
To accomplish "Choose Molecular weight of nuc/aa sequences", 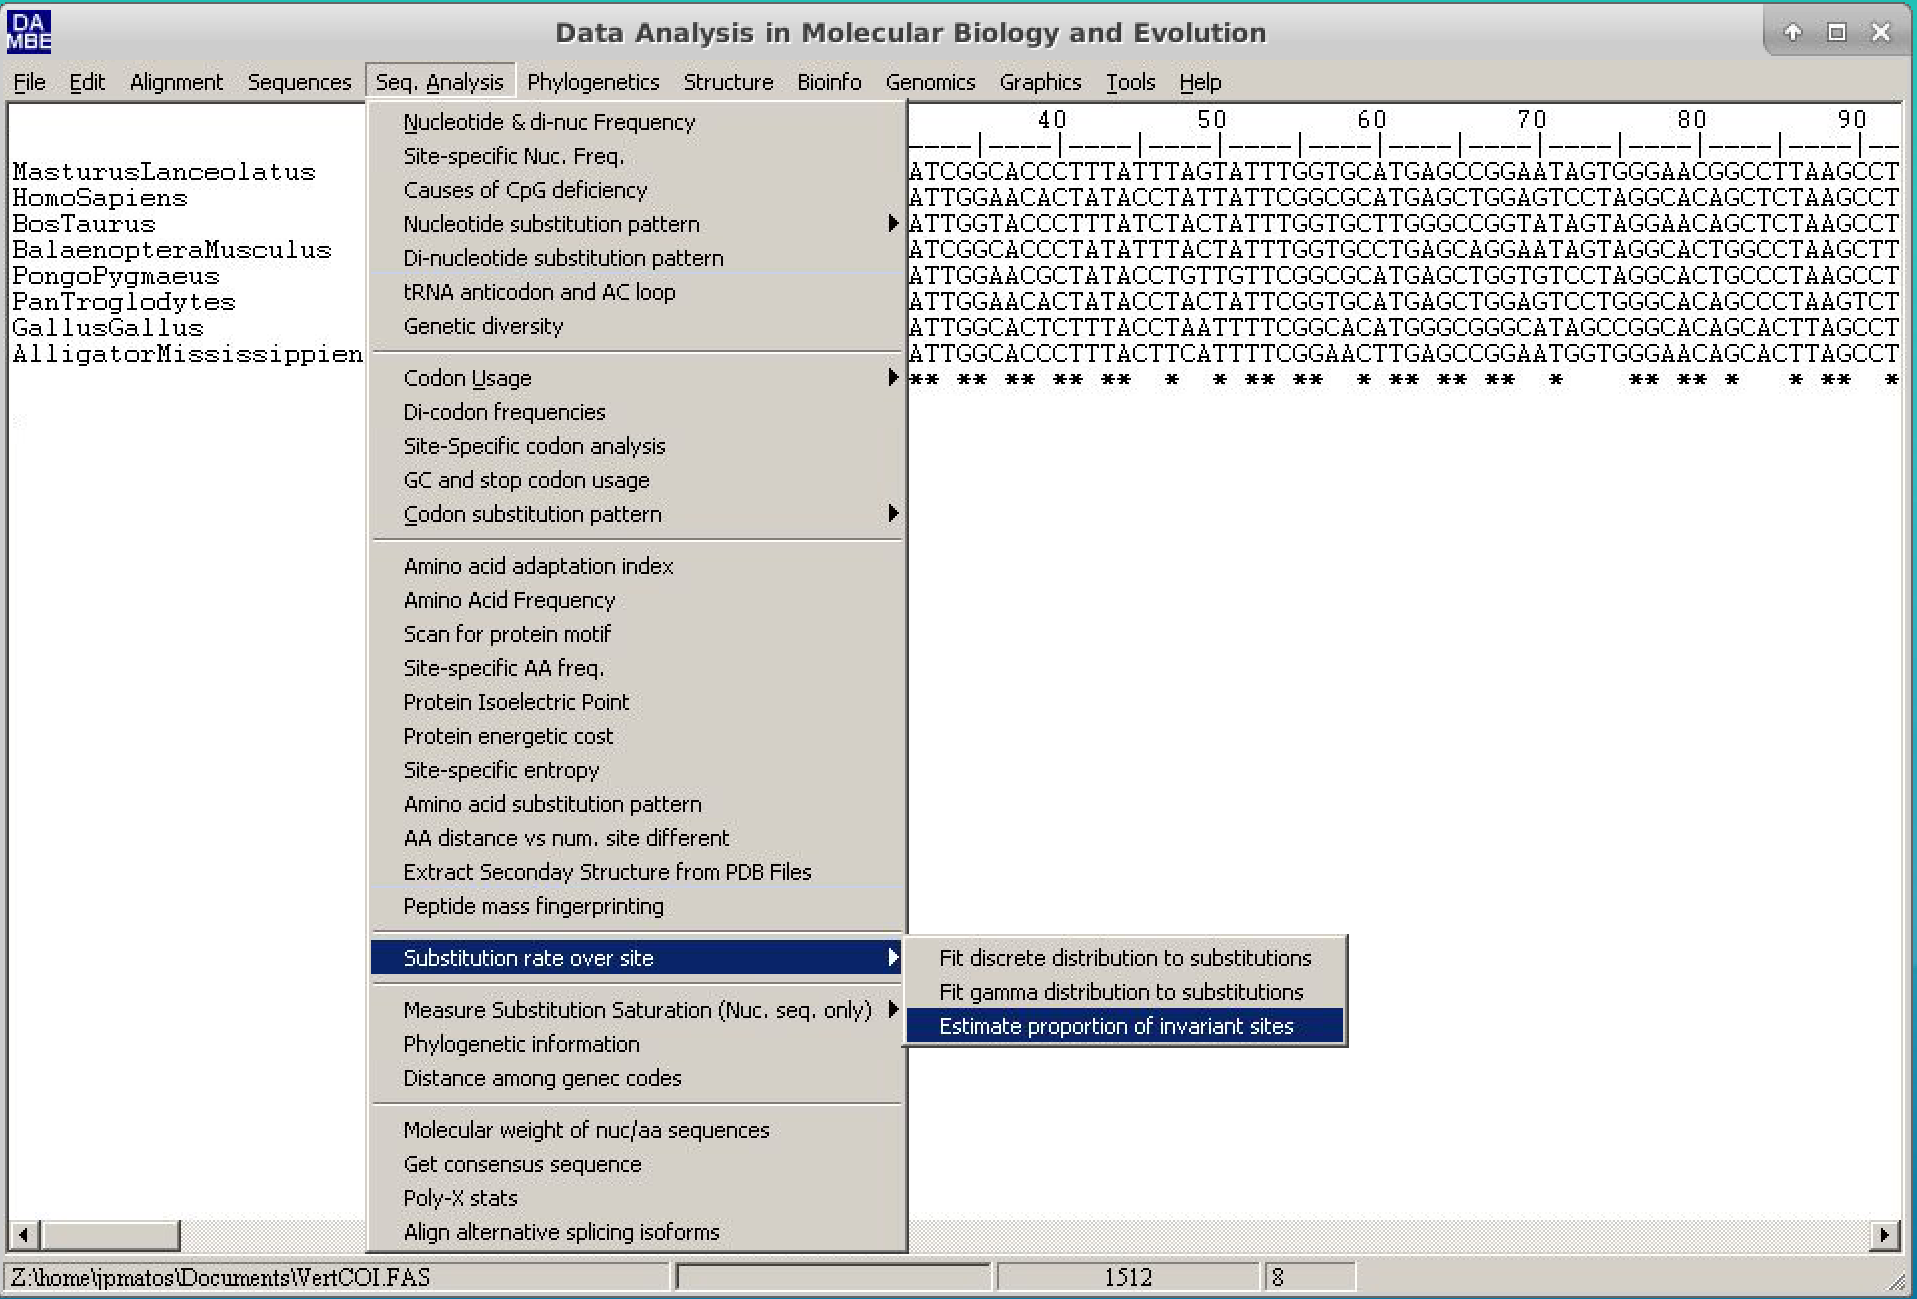I will 637,1130.
